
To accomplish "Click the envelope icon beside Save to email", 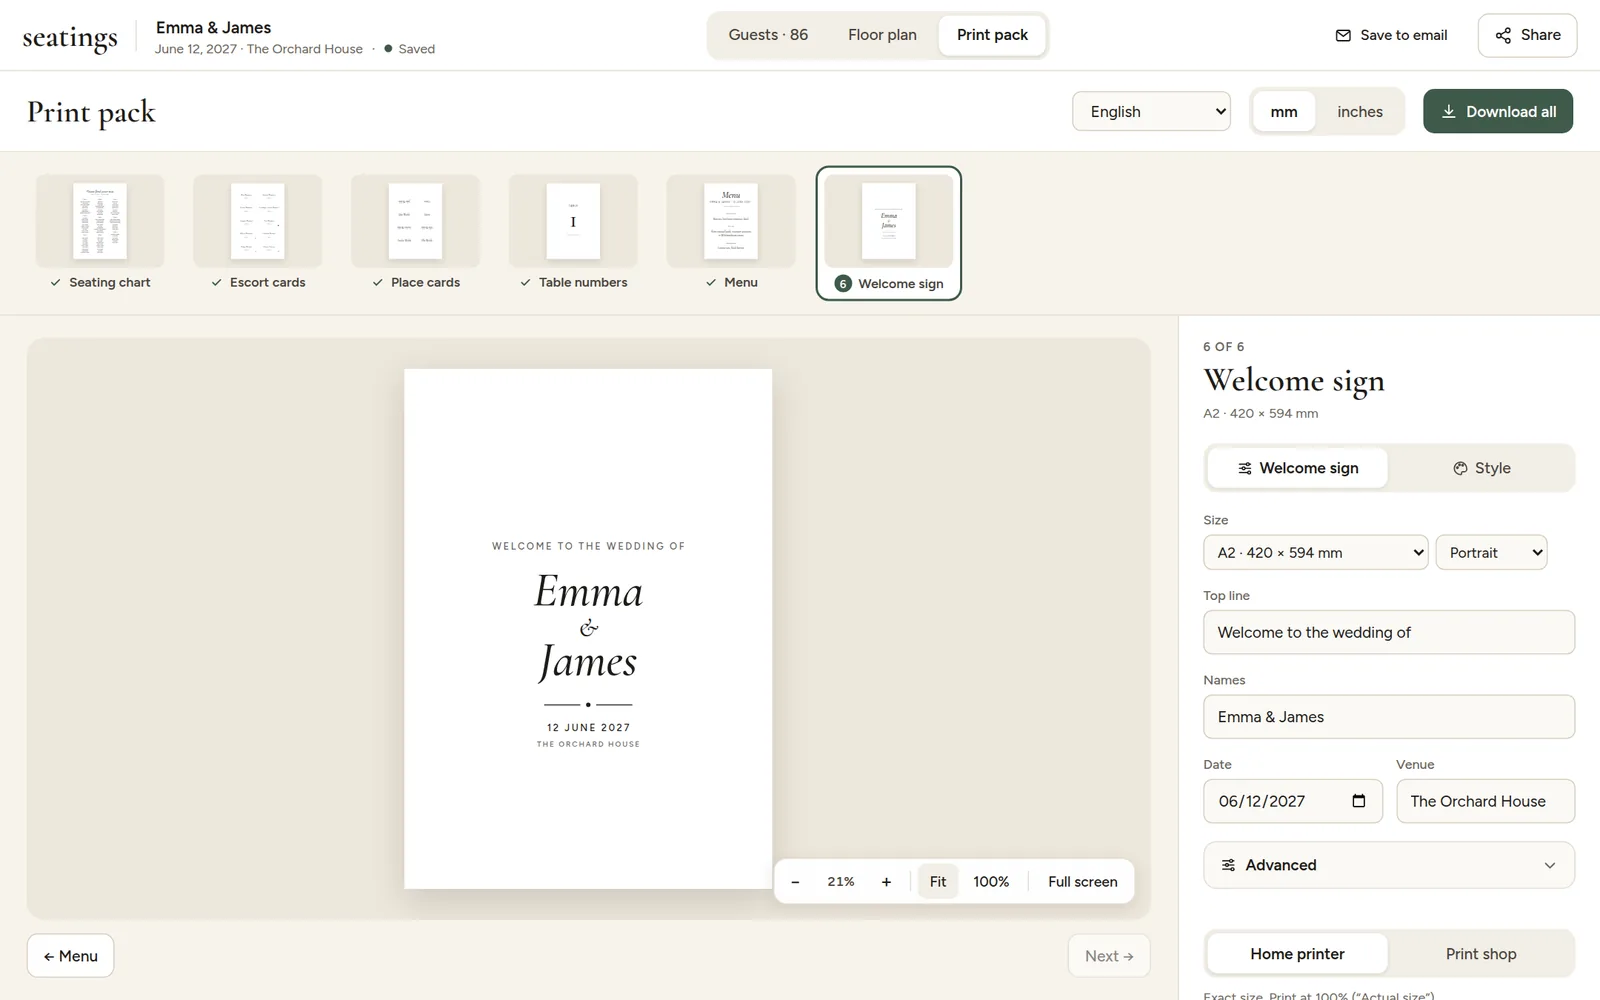I will (1343, 35).
